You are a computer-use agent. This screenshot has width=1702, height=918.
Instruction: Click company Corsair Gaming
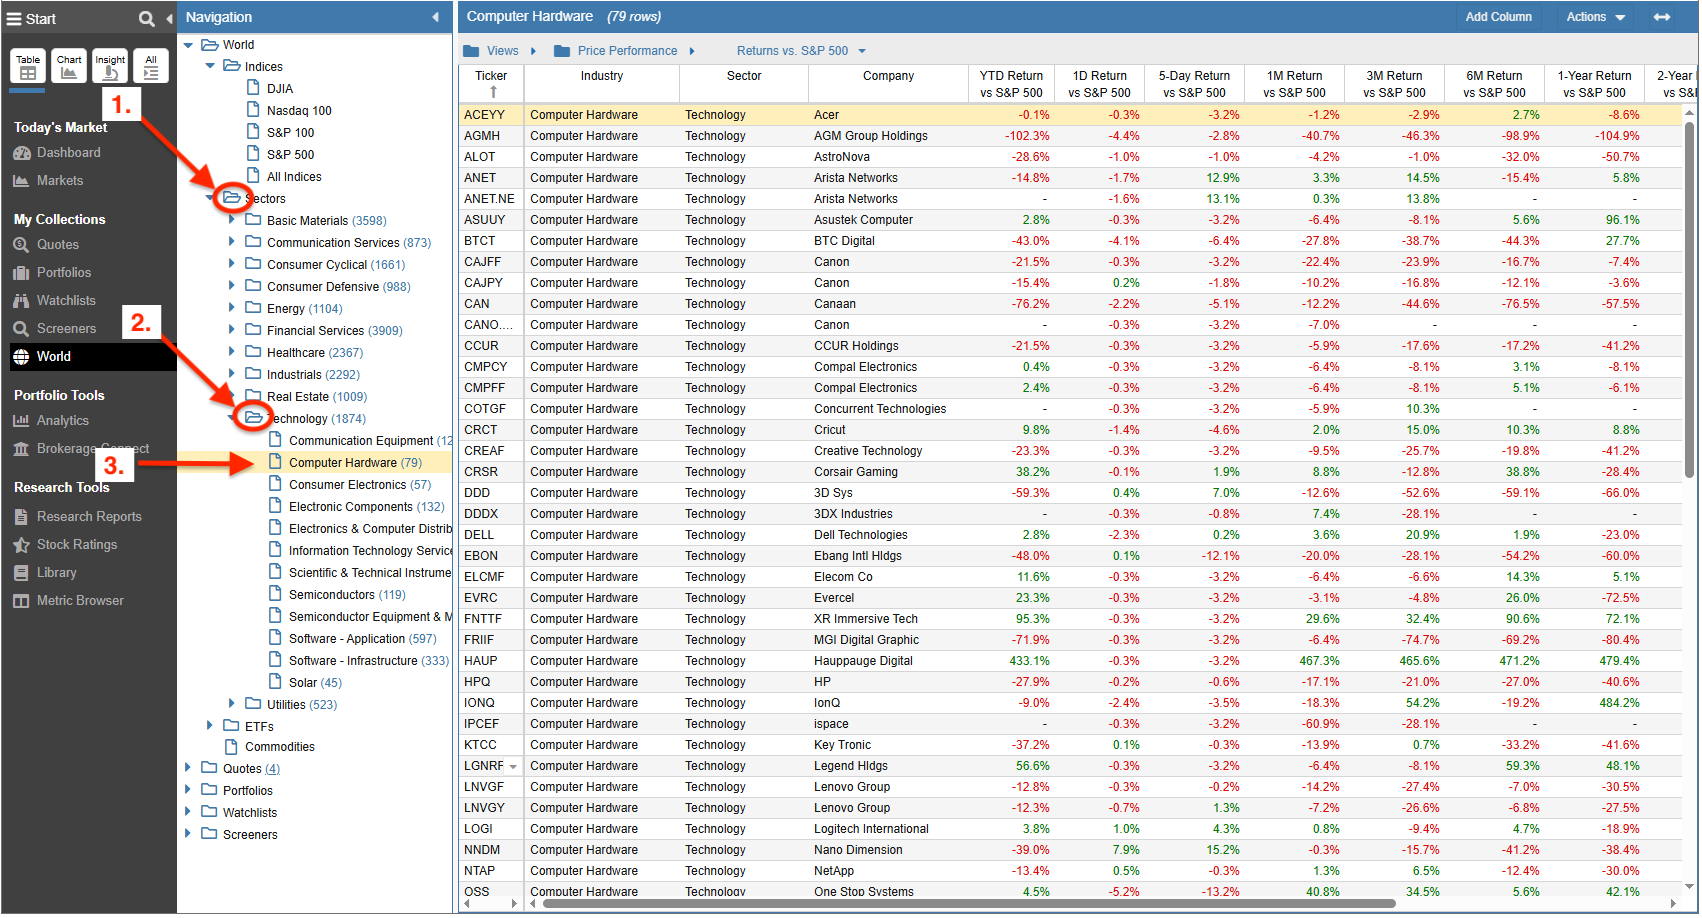tap(855, 472)
